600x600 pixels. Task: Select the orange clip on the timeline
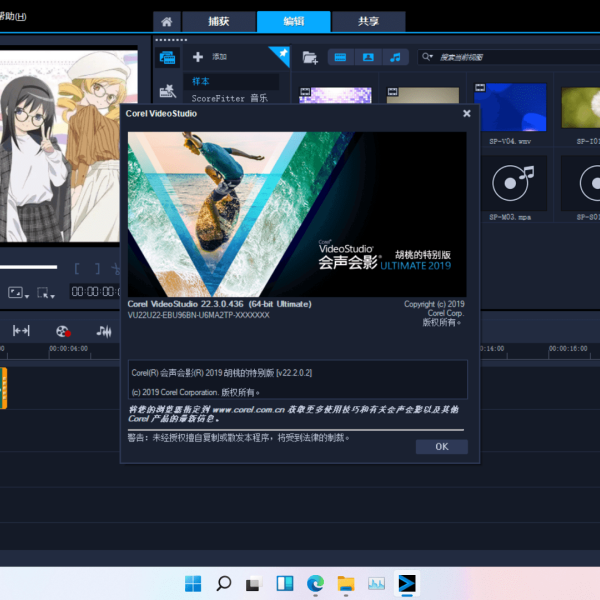[x=3, y=388]
